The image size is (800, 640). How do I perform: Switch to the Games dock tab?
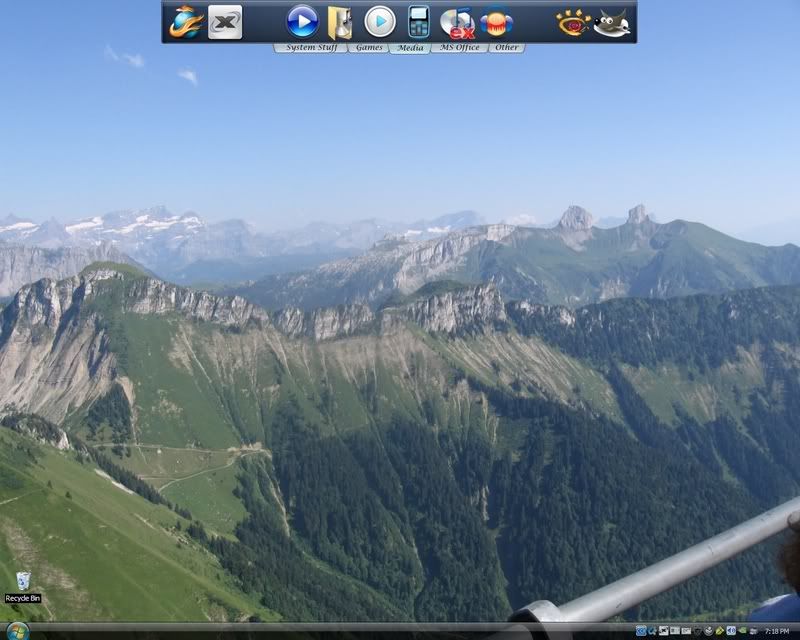coord(369,48)
